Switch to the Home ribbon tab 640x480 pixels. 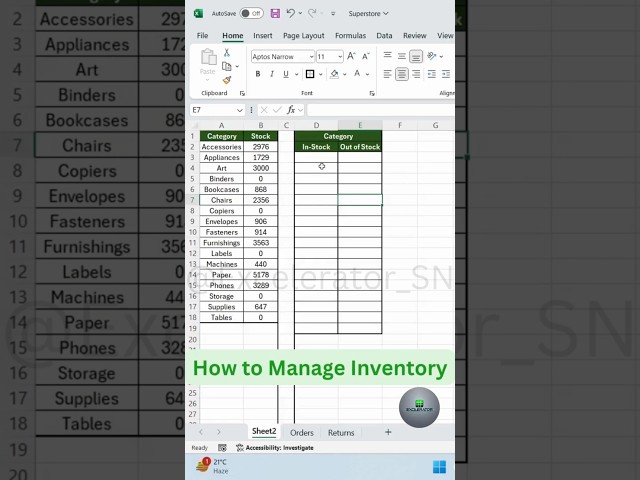click(233, 36)
